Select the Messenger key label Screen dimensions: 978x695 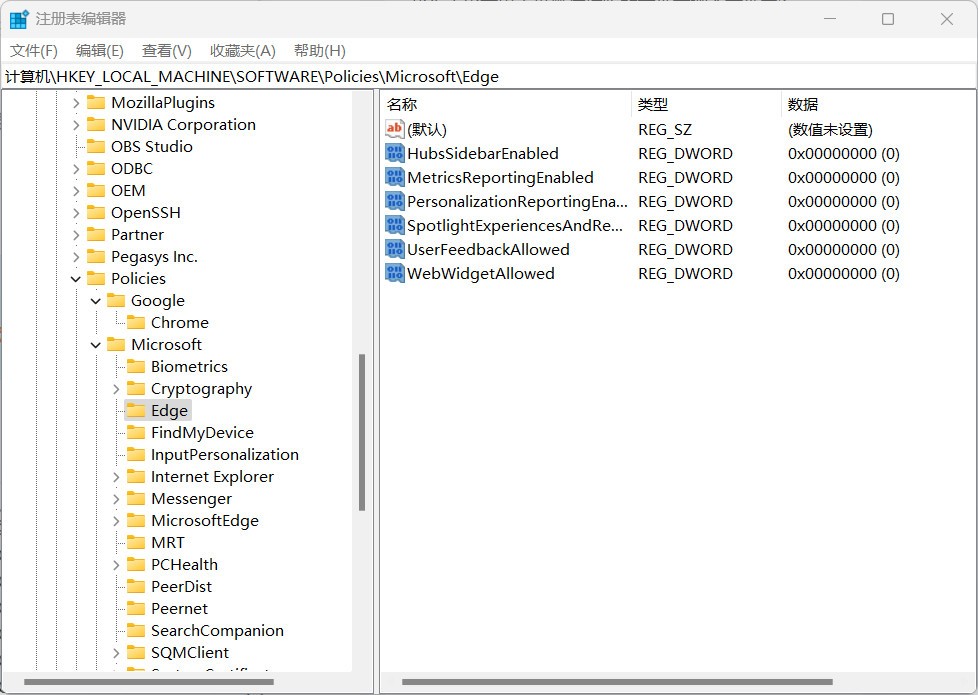pyautogui.click(x=191, y=498)
